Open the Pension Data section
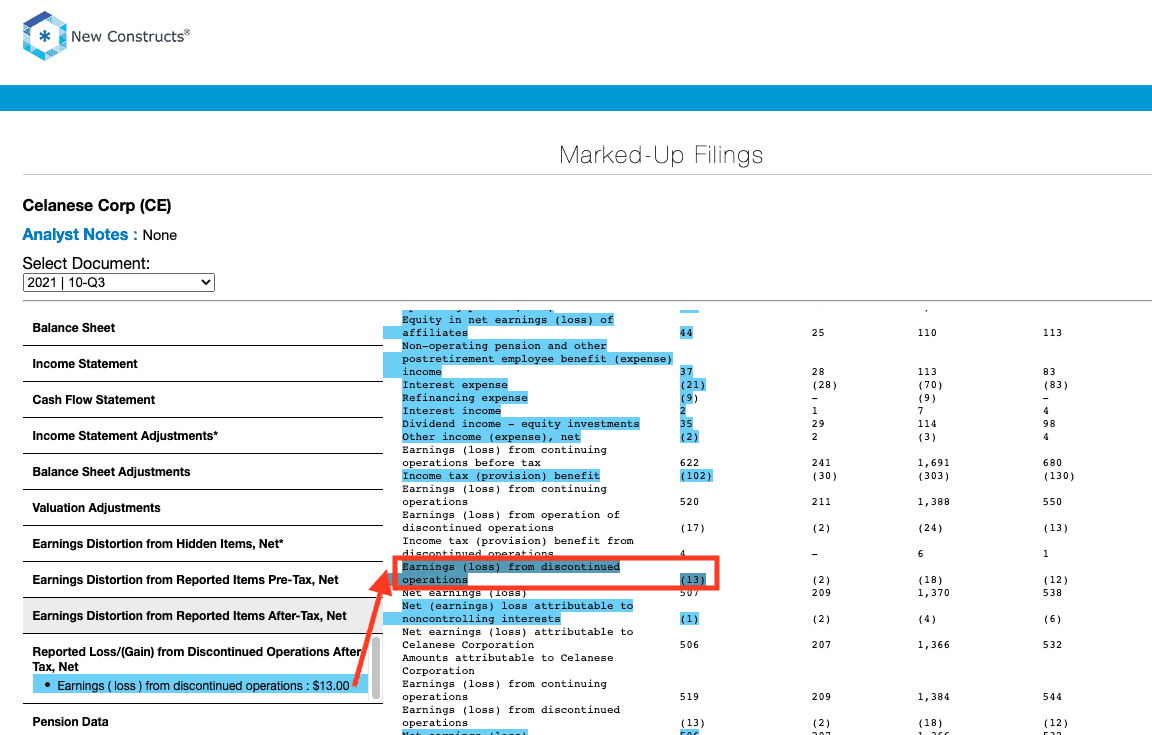Image resolution: width=1152 pixels, height=735 pixels. coord(203,722)
